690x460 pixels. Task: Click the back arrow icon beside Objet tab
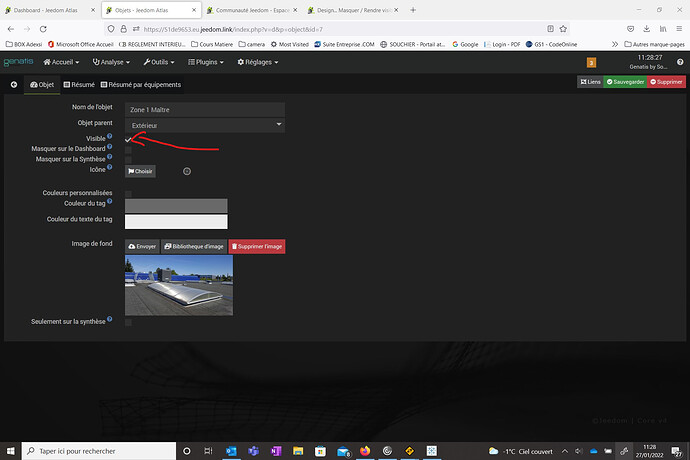coord(14,85)
